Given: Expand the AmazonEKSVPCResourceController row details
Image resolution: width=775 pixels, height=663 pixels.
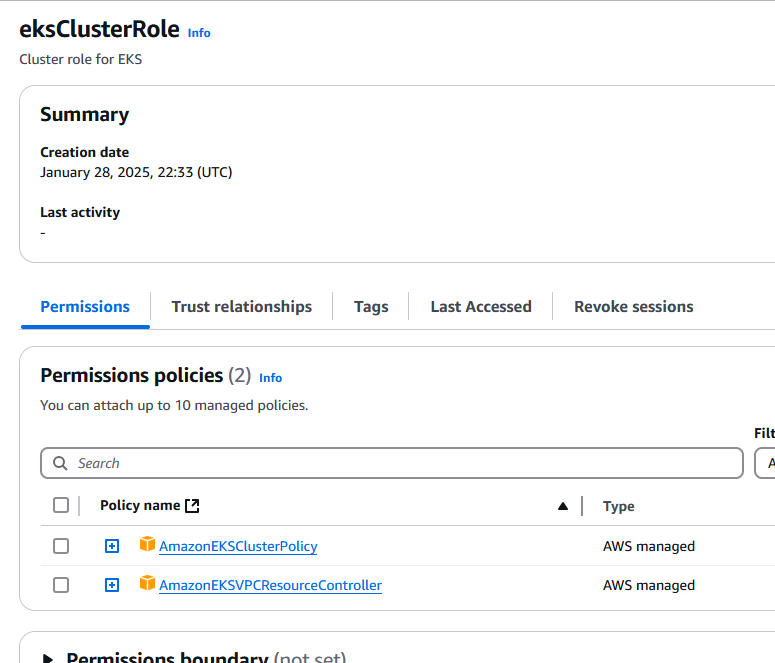Looking at the screenshot, I should coord(112,585).
